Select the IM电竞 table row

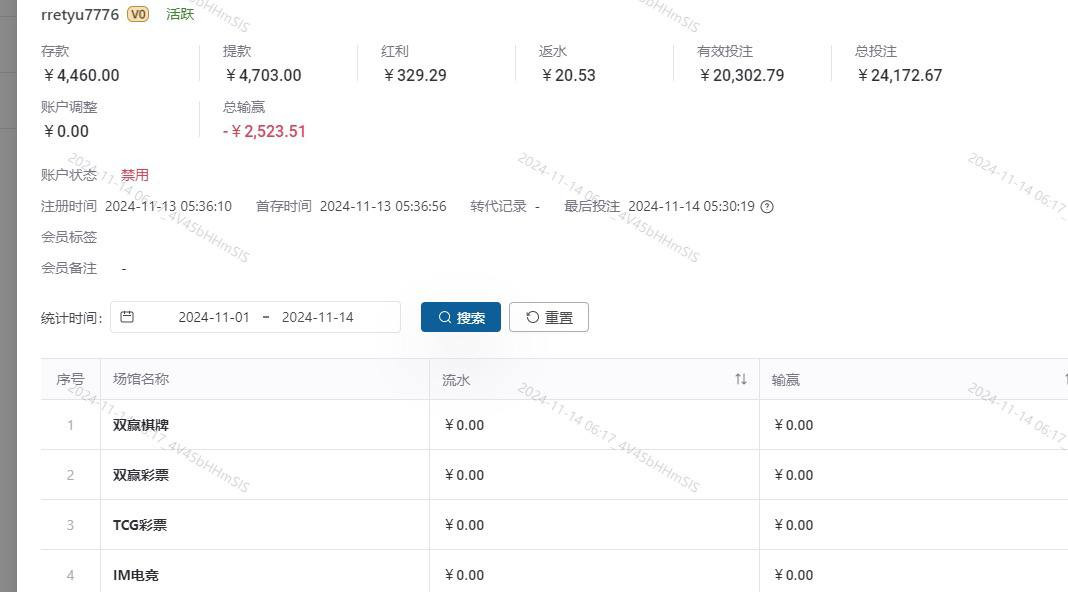click(554, 574)
